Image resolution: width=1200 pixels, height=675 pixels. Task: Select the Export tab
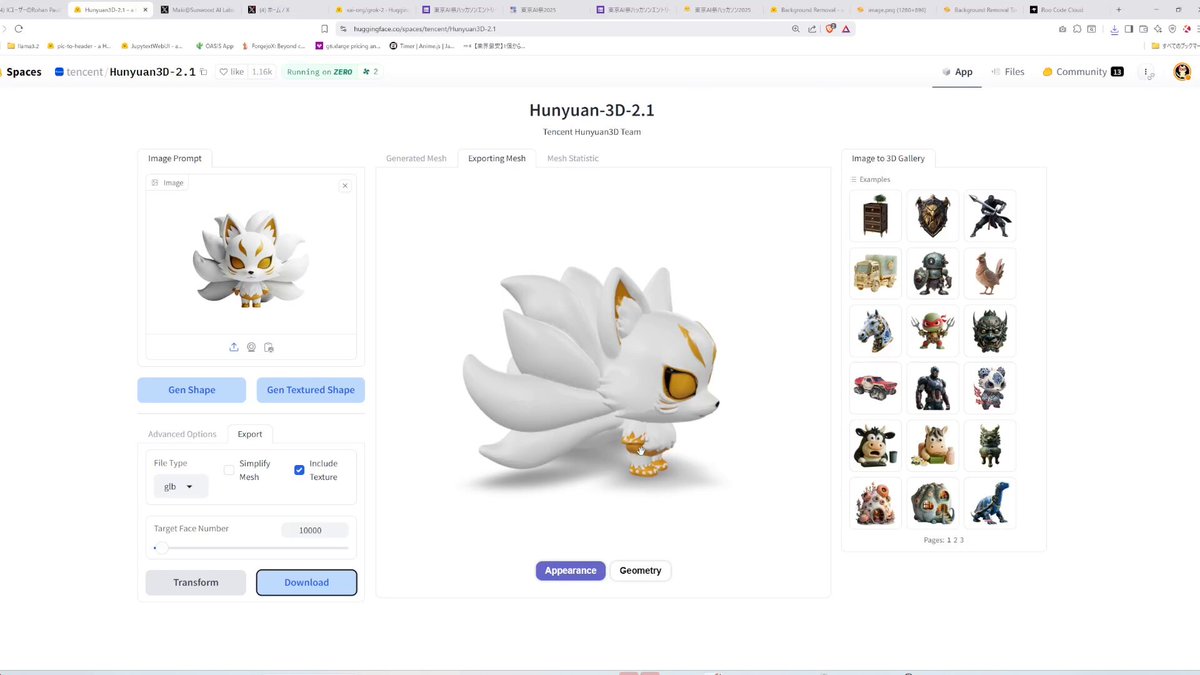click(x=250, y=434)
